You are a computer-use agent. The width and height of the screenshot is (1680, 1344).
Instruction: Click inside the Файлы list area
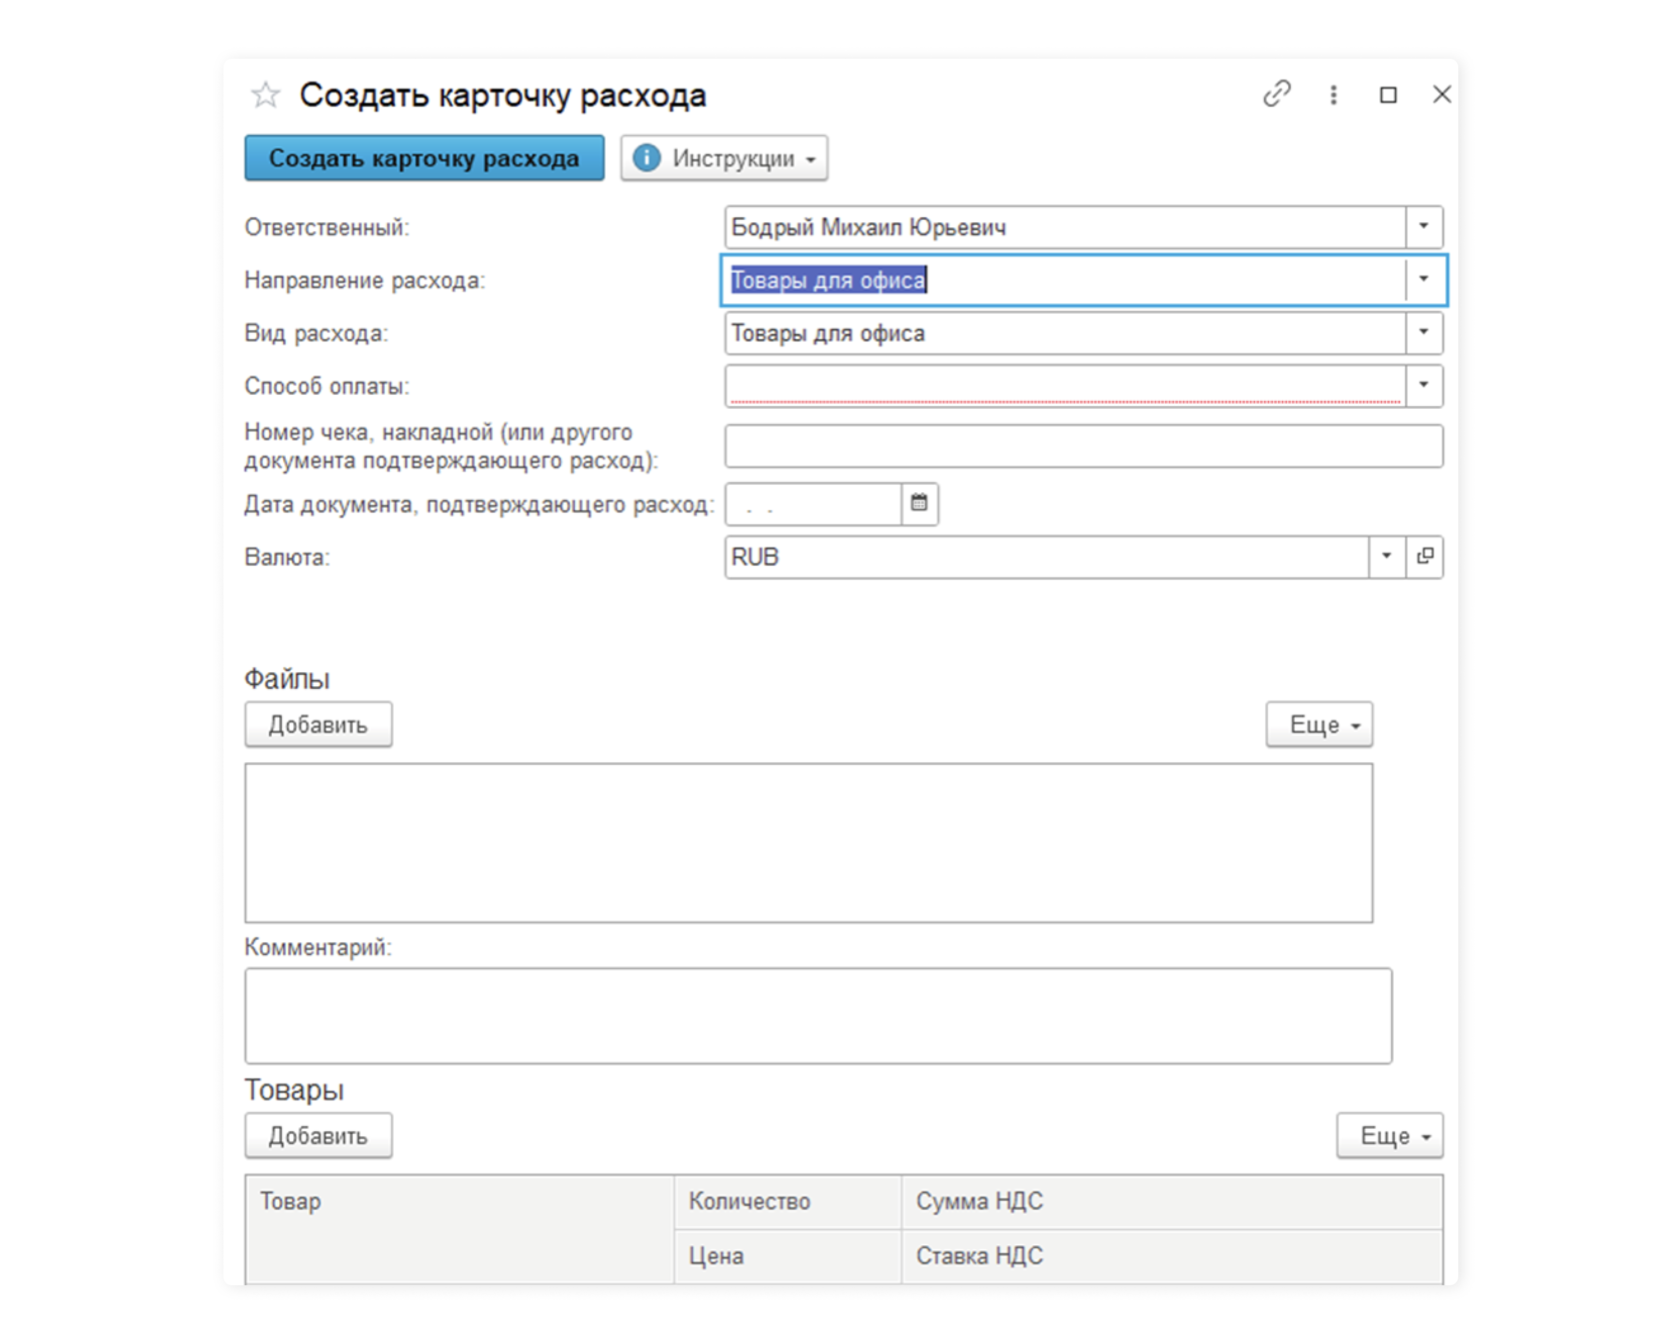809,843
